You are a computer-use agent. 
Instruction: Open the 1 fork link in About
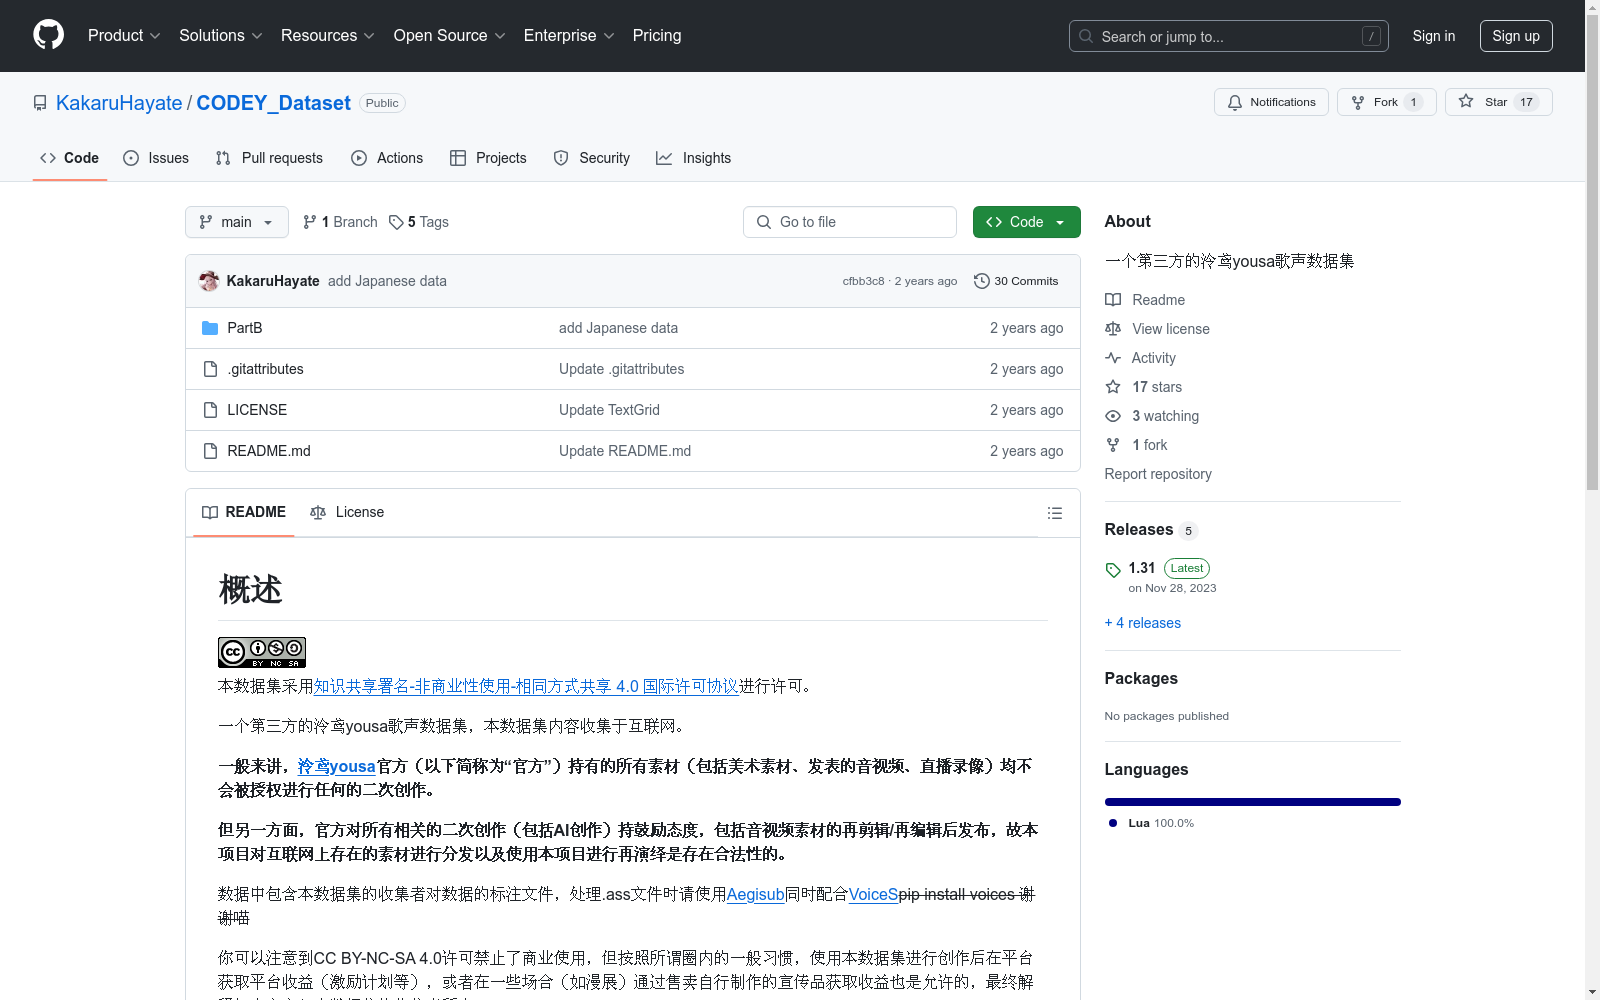tap(1136, 445)
